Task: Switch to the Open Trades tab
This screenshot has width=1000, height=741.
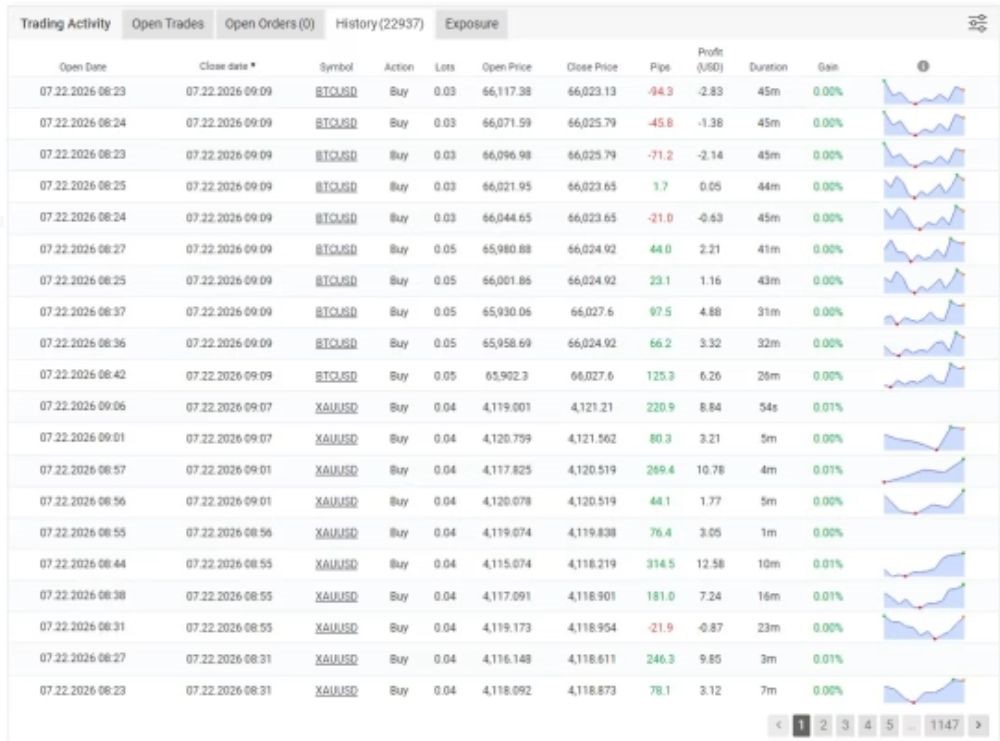Action: 168,24
